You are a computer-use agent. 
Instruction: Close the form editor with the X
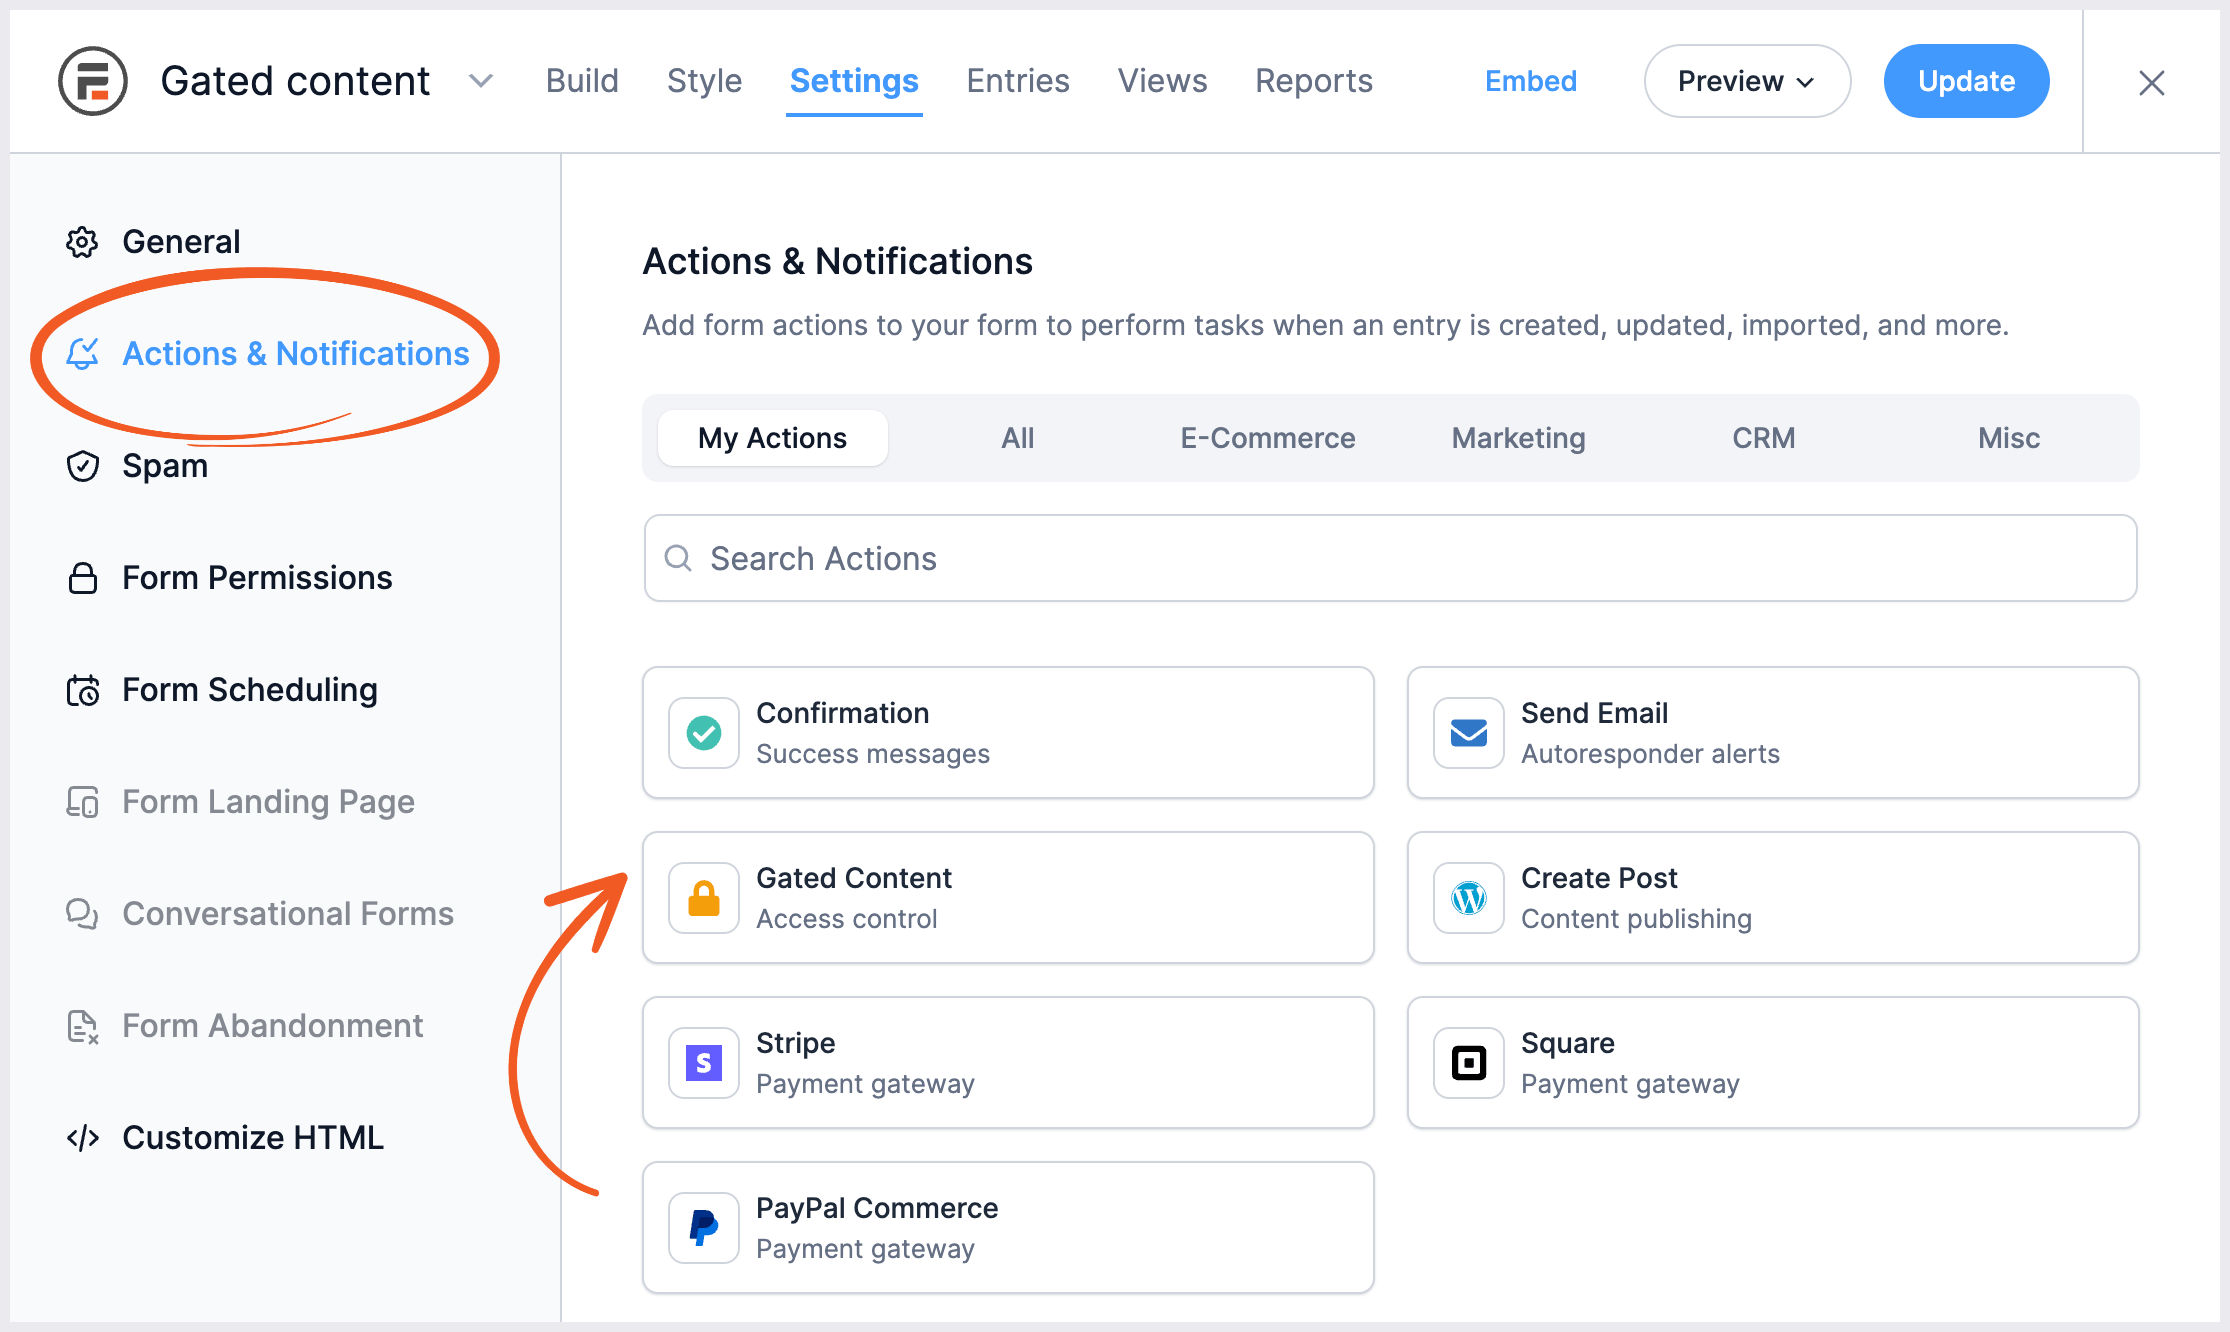pos(2152,82)
